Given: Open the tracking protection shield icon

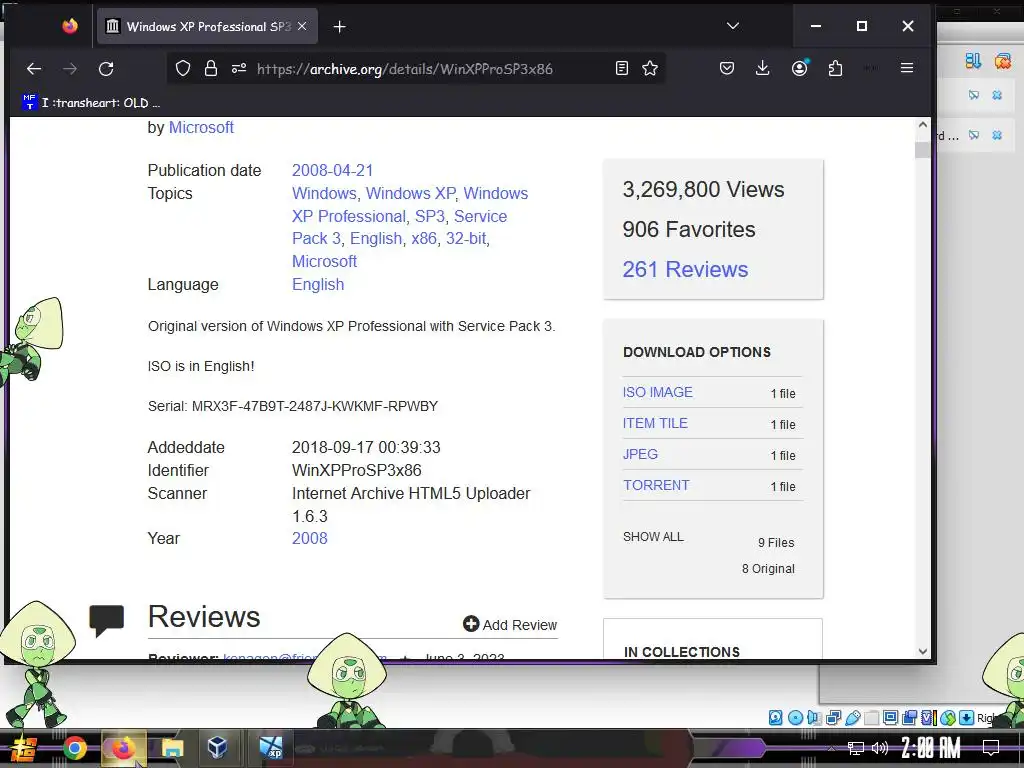Looking at the screenshot, I should point(183,69).
